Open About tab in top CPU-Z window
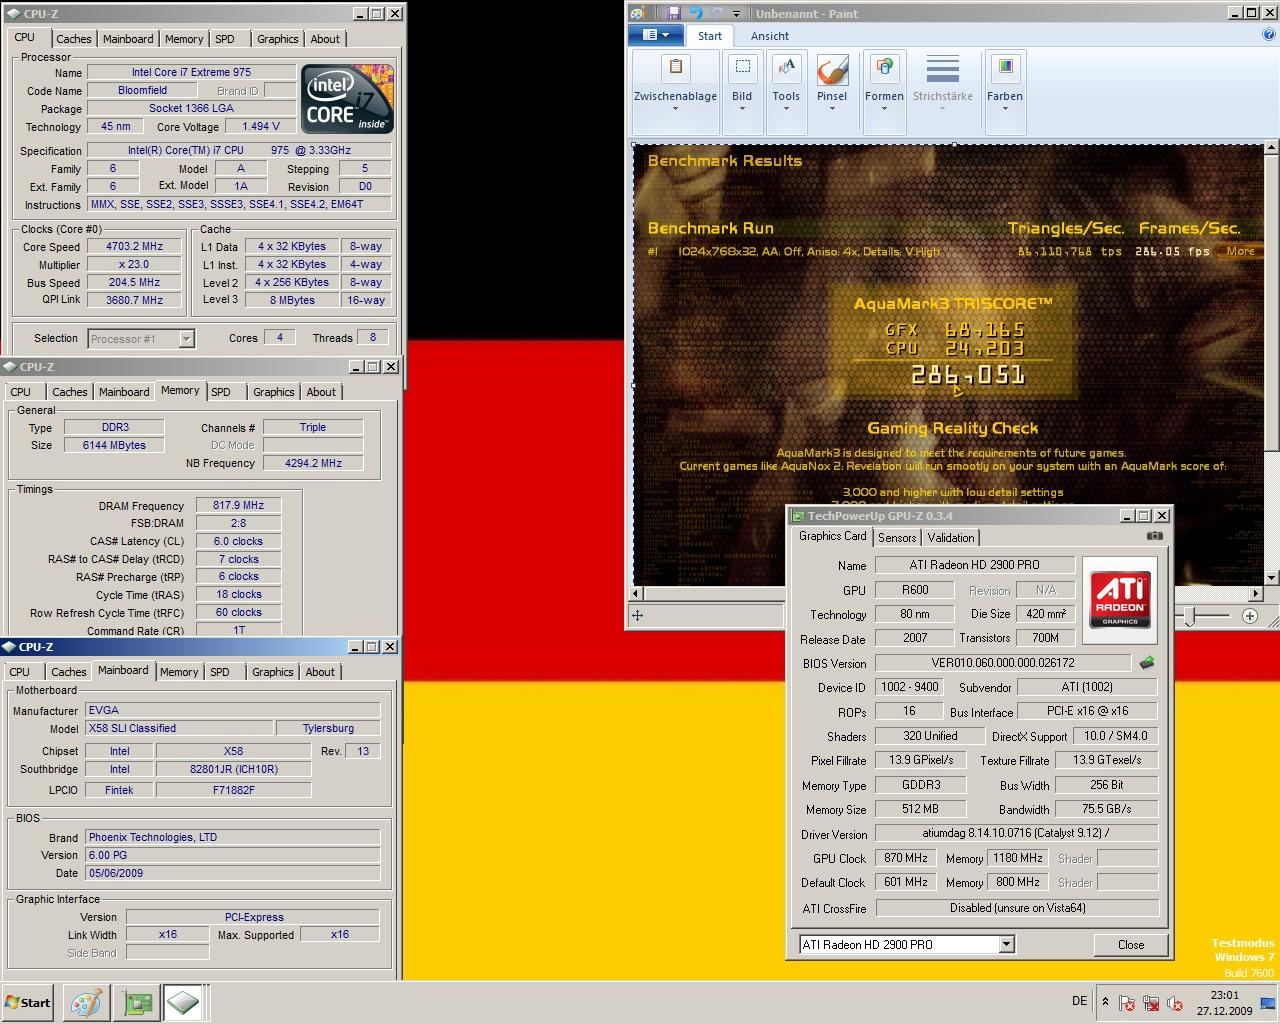This screenshot has height=1024, width=1280. [325, 39]
